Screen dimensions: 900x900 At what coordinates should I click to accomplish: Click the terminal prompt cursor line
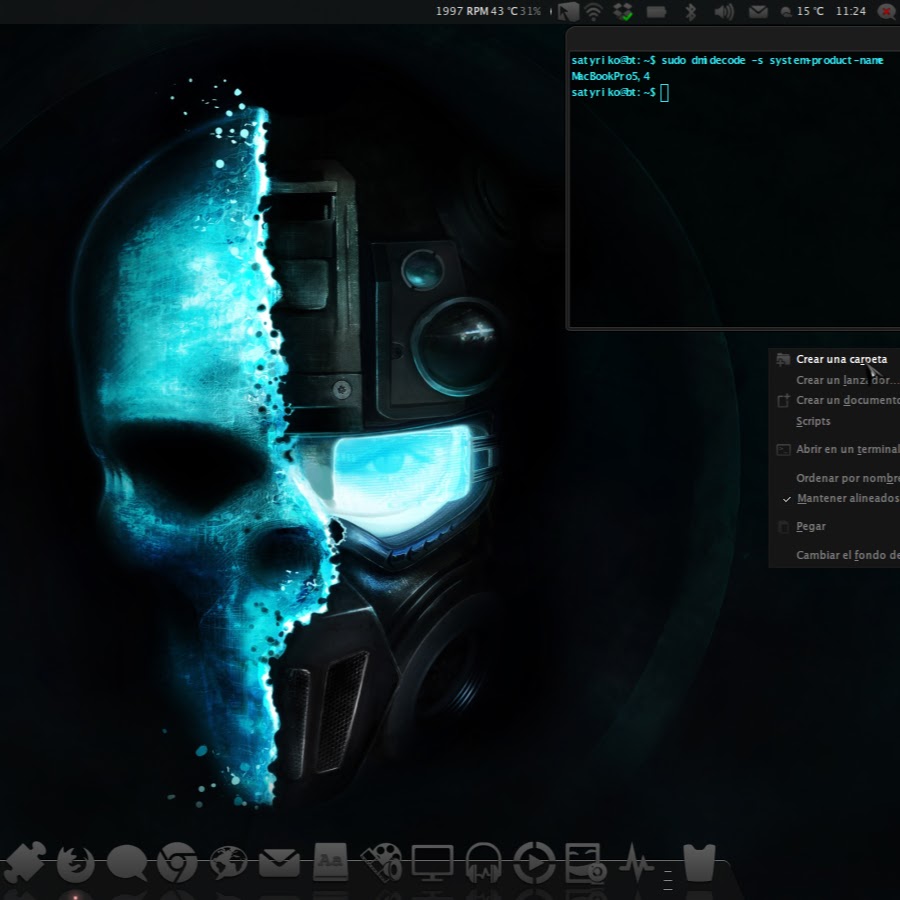click(620, 92)
